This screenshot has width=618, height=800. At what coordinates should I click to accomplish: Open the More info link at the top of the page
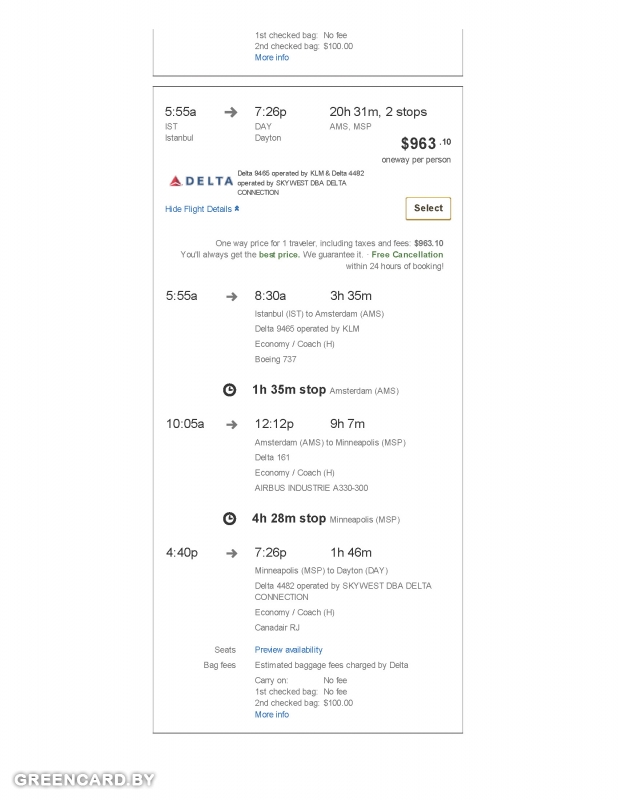[272, 58]
